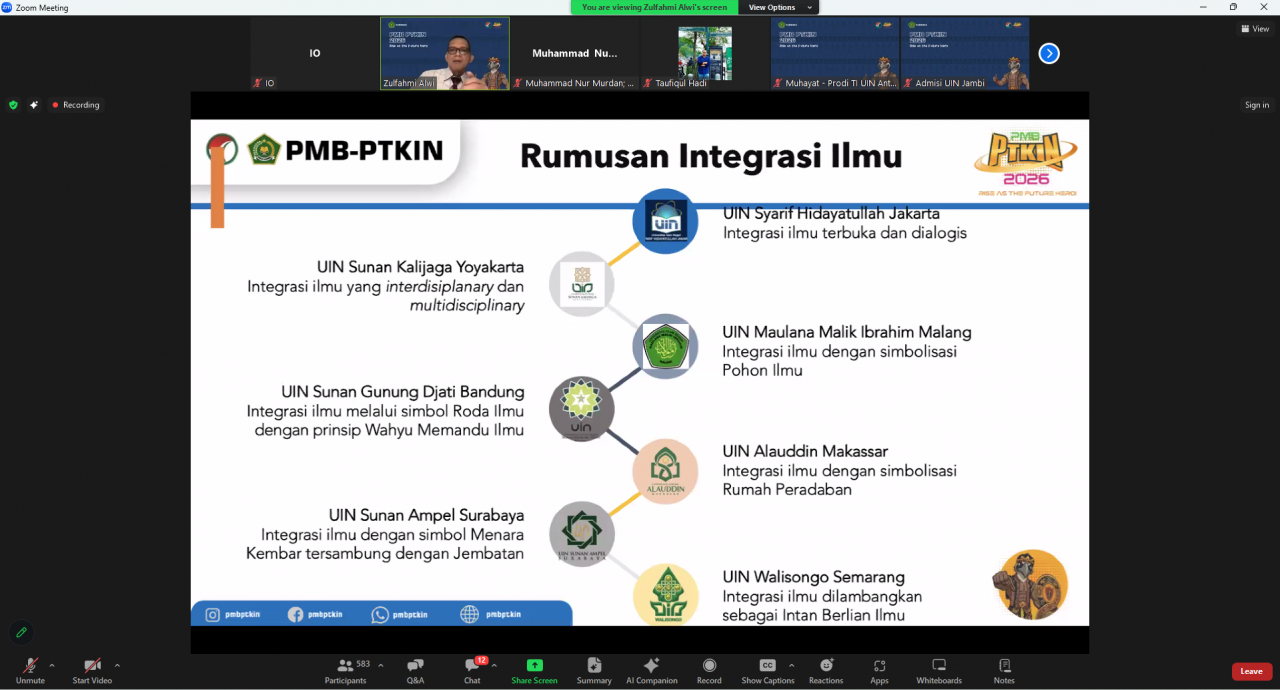Open the Participants panel
Image resolution: width=1280 pixels, height=690 pixels.
345,670
